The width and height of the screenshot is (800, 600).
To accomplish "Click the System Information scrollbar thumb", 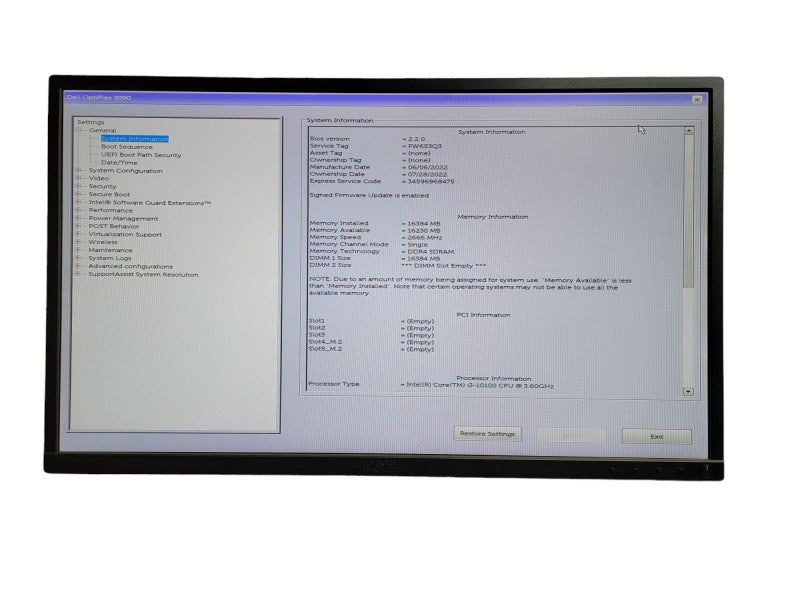I will 689,211.
